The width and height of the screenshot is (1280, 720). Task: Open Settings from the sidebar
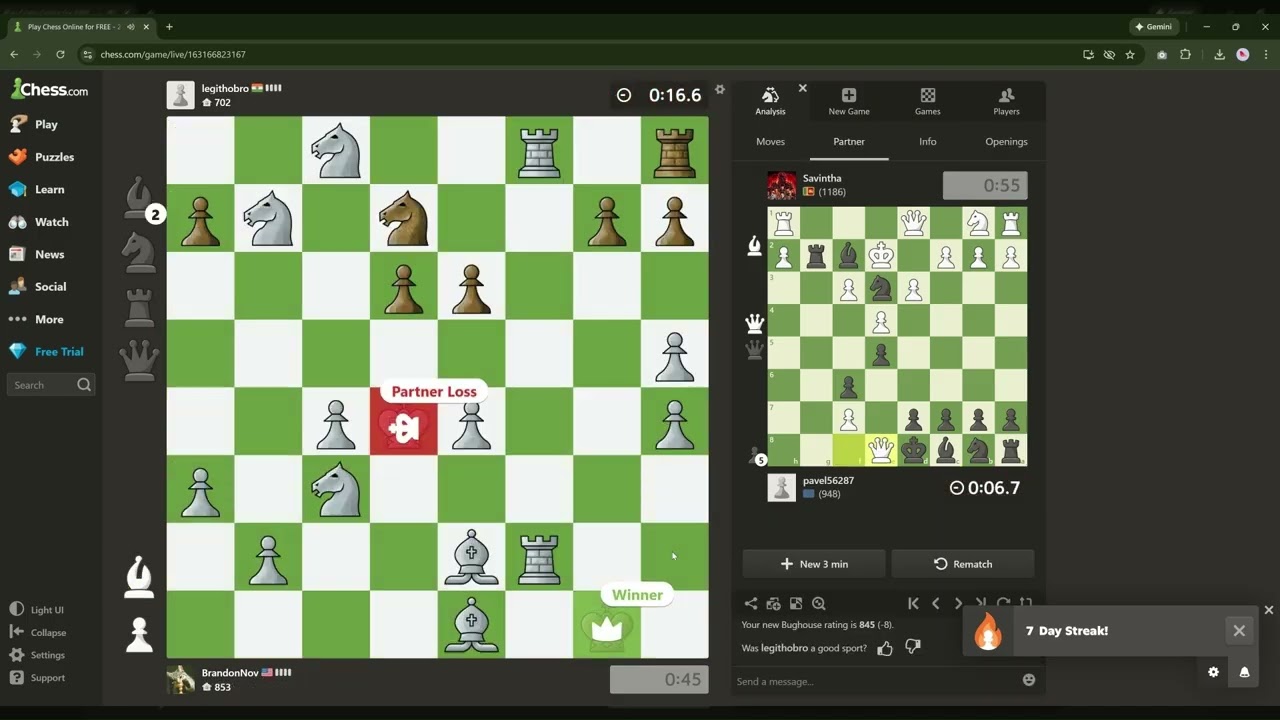(x=38, y=655)
